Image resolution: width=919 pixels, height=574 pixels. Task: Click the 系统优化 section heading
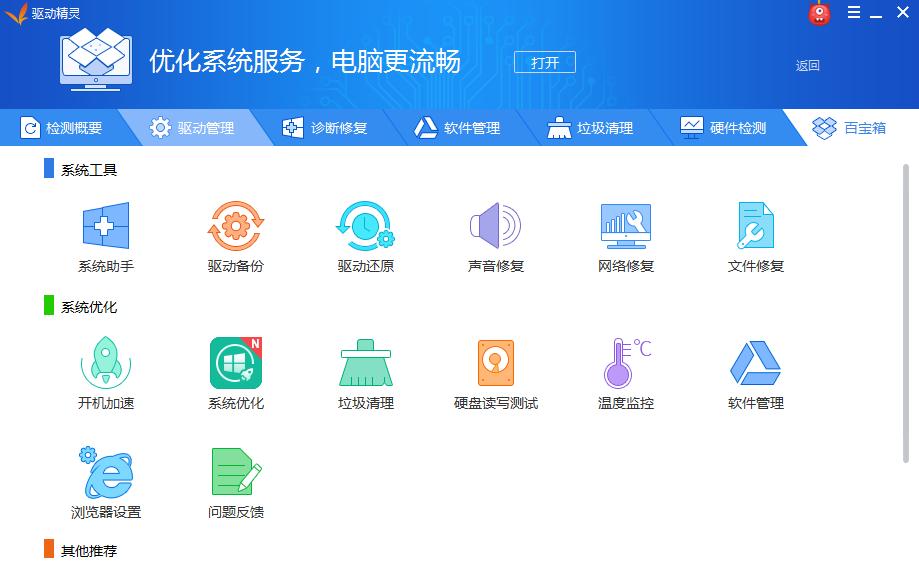[89, 307]
